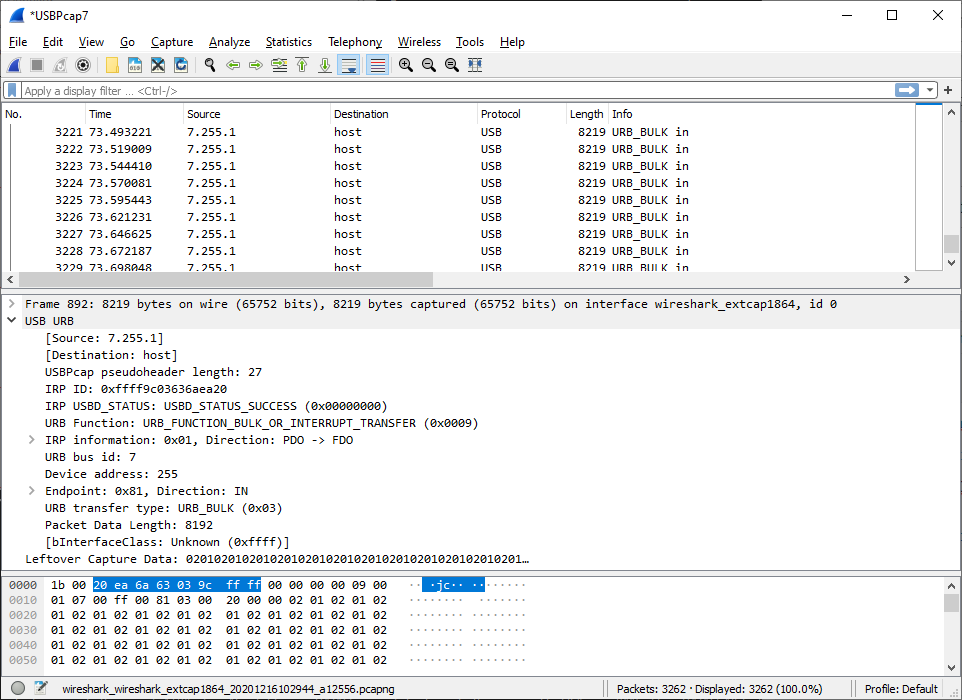Select packet number 3221
962x700 pixels.
click(x=458, y=132)
